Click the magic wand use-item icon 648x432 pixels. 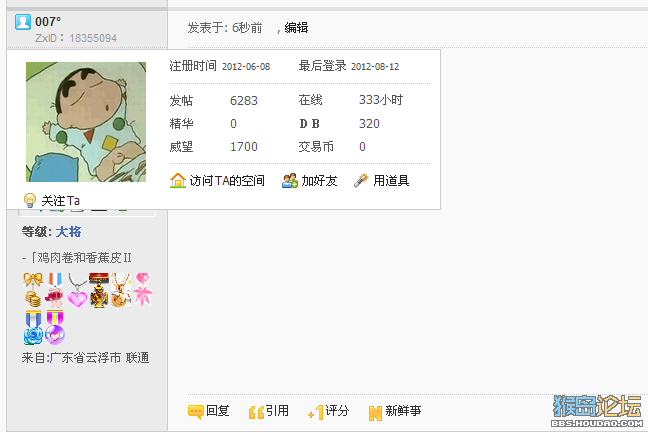tap(361, 181)
